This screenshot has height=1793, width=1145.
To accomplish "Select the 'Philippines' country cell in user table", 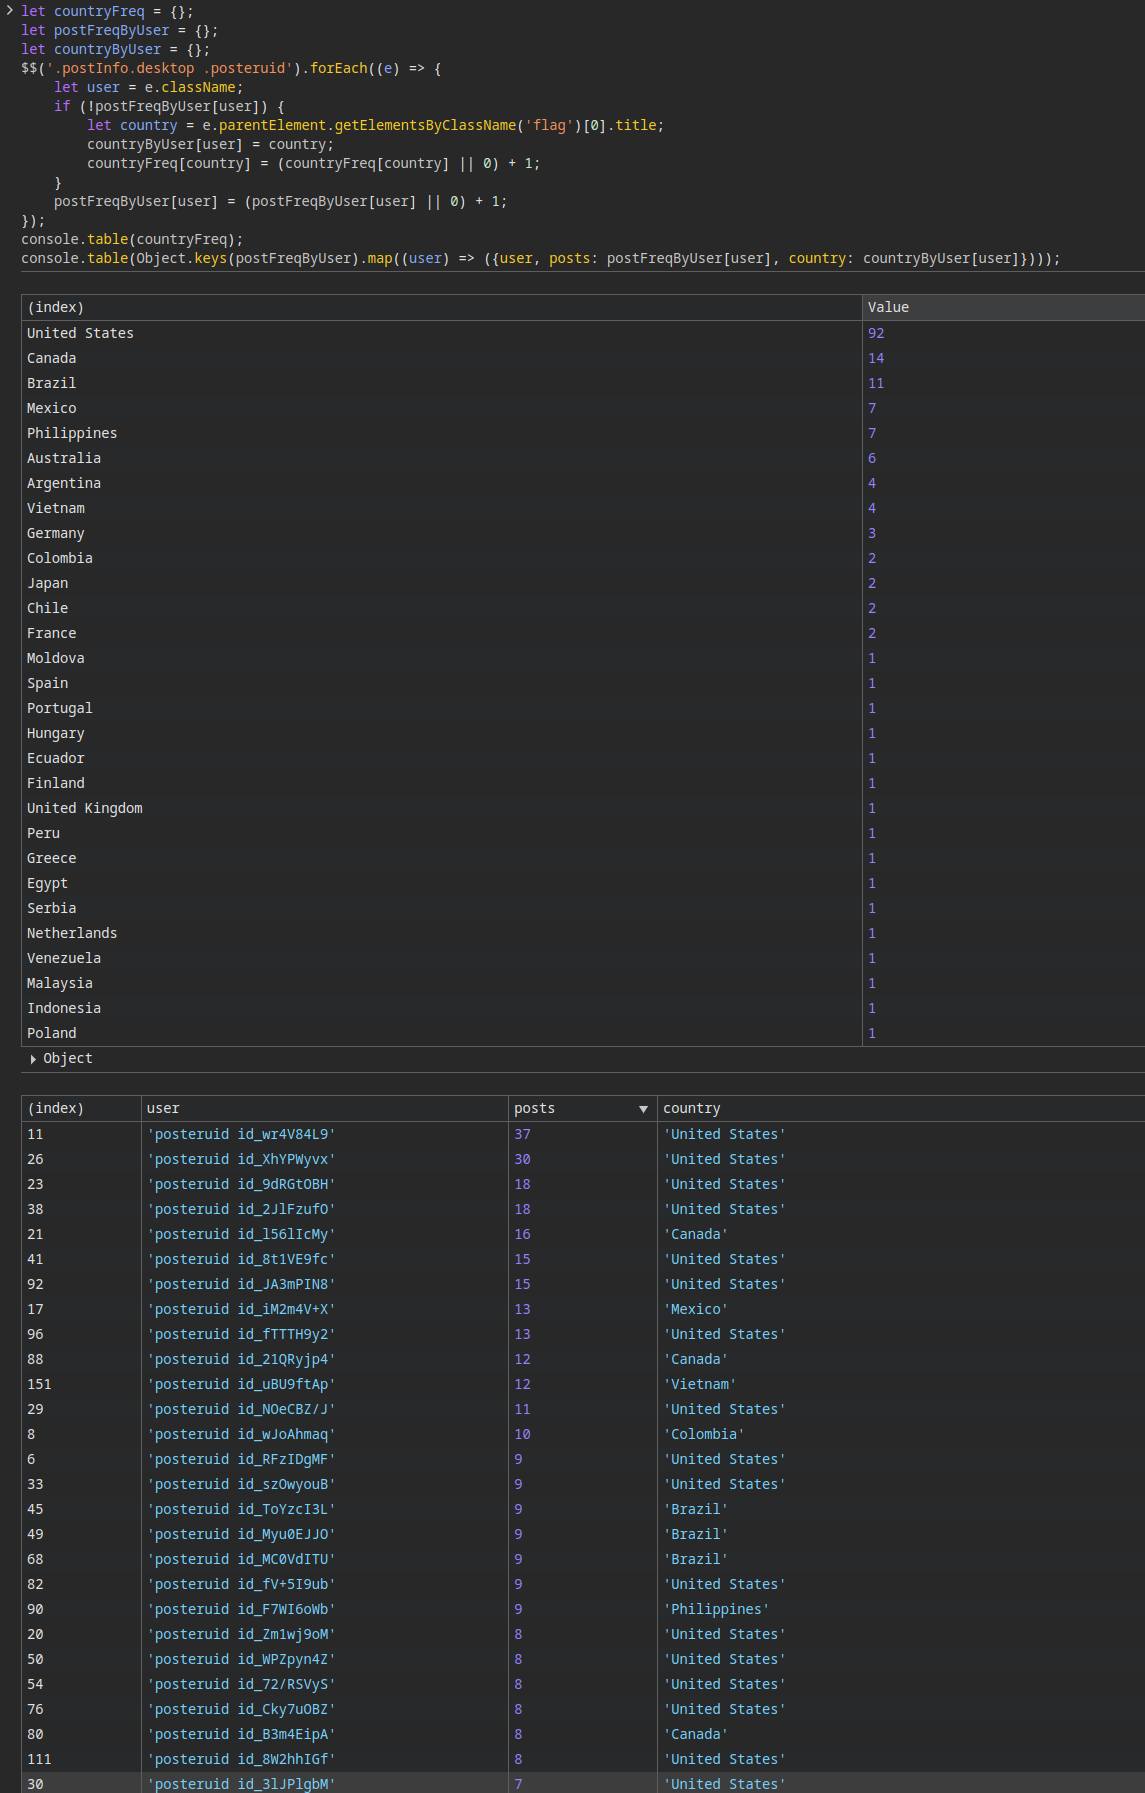I will [x=716, y=1609].
